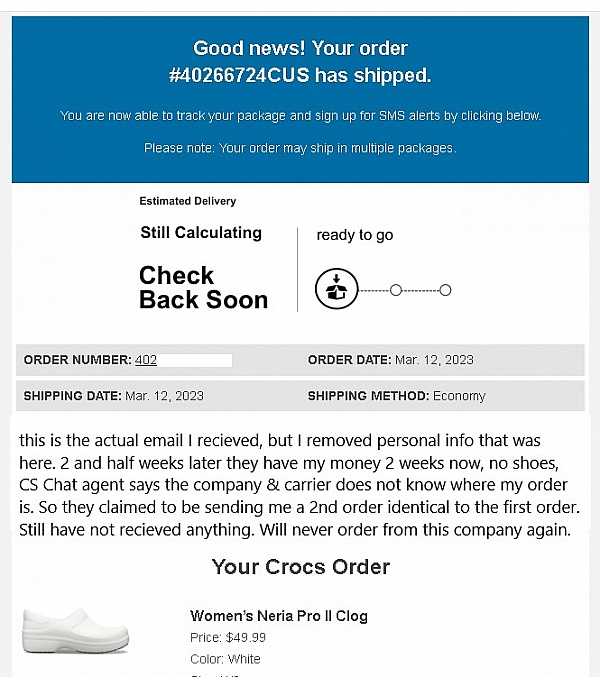Screen dimensions: 600x677
Task: Click the Economy shipping method value
Action: click(459, 396)
